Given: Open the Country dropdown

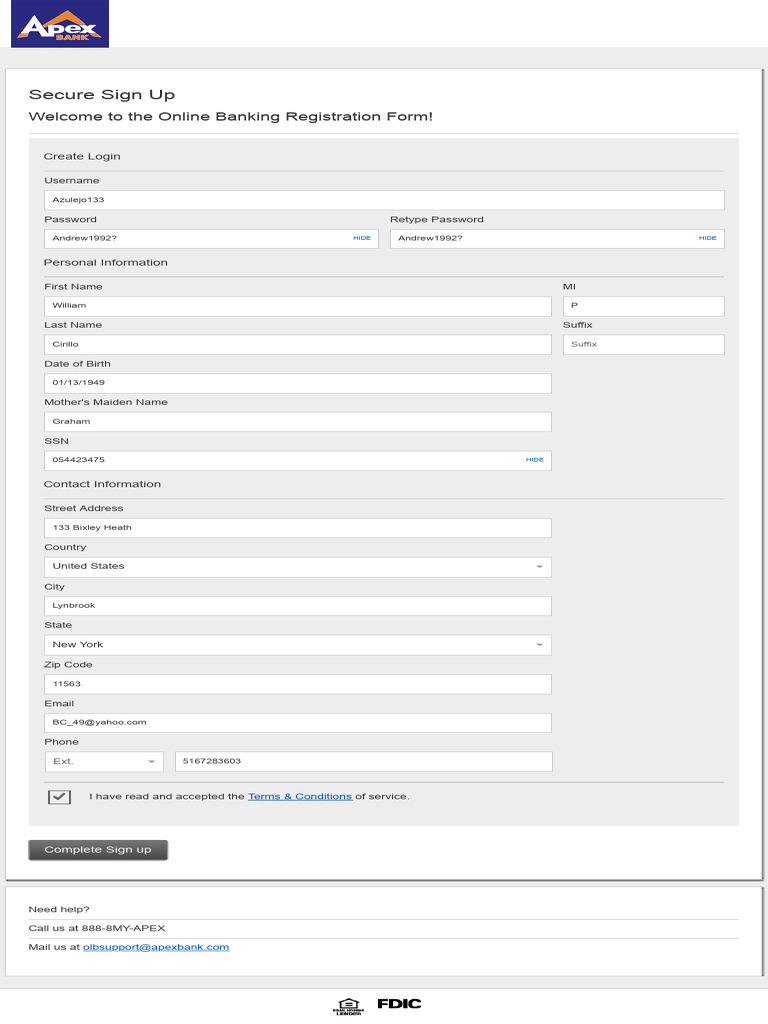Looking at the screenshot, I should [297, 566].
